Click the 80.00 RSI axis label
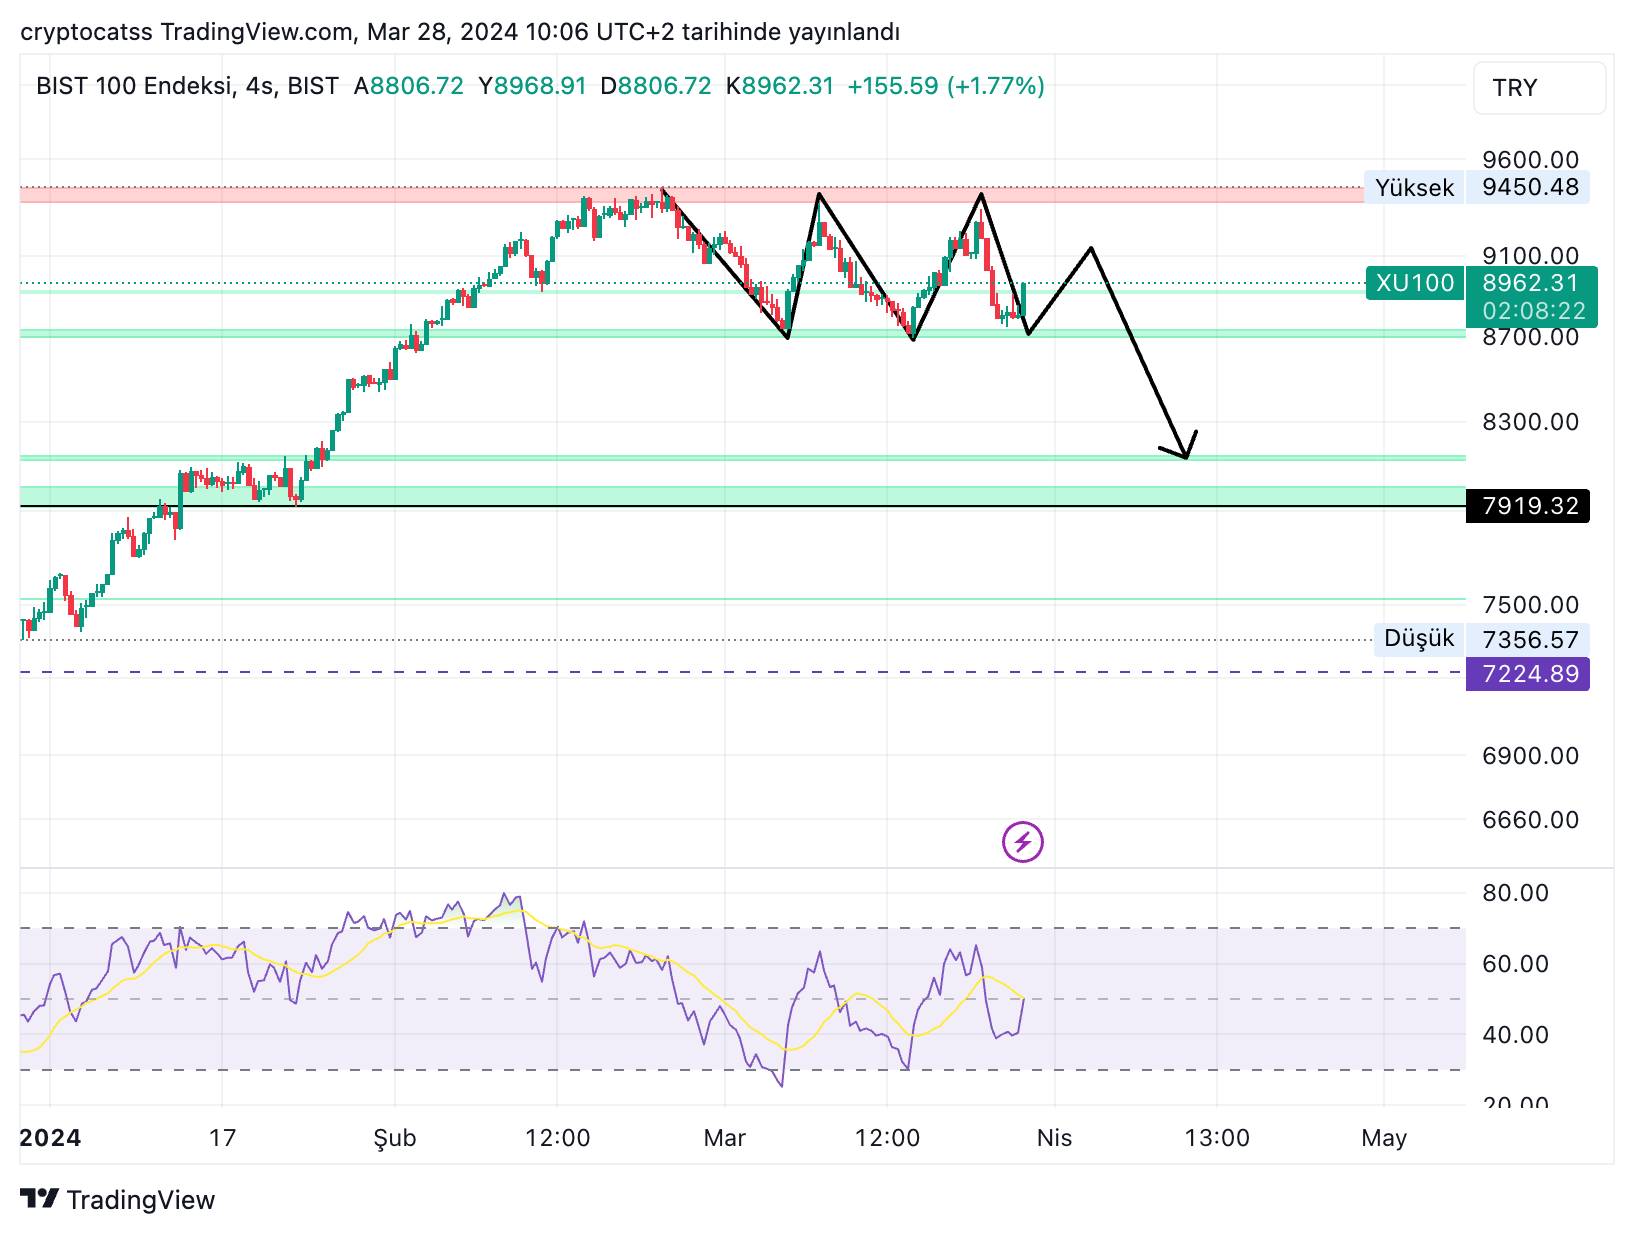Viewport: 1634px width, 1234px height. 1515,893
